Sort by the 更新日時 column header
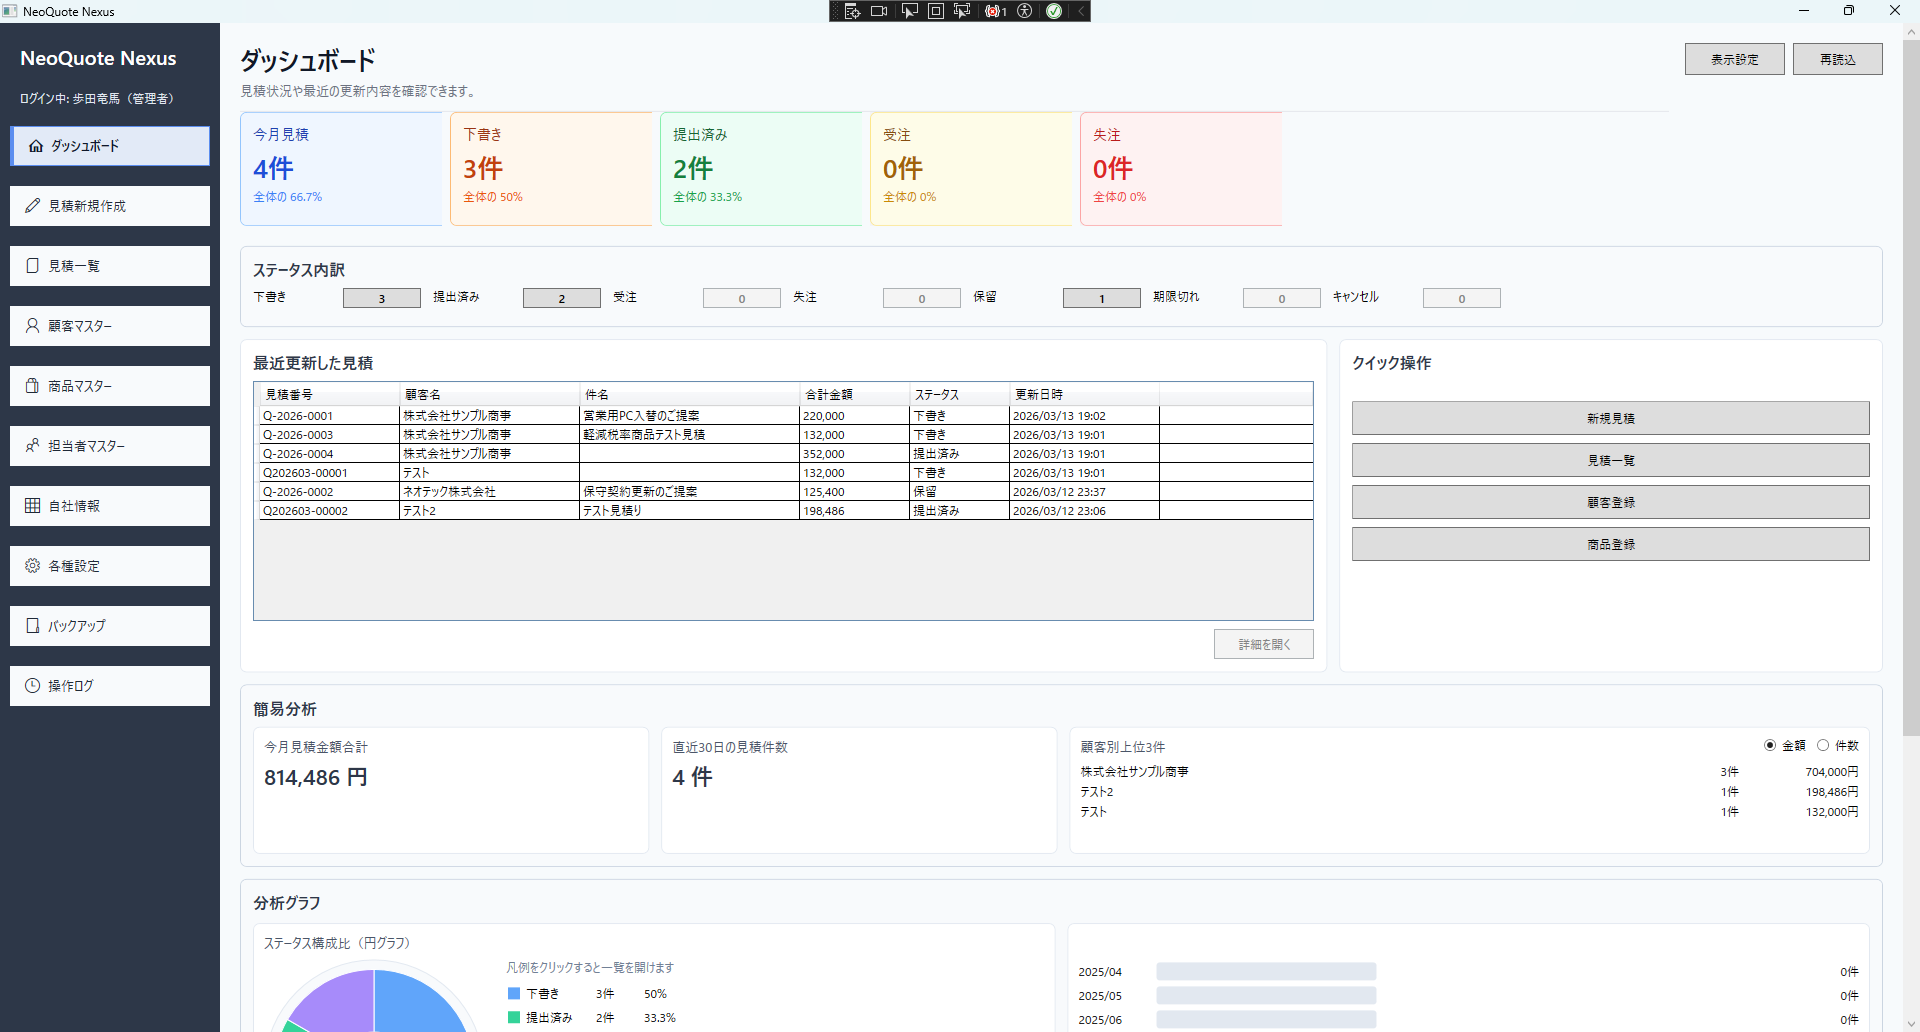This screenshot has width=1920, height=1032. [1084, 394]
